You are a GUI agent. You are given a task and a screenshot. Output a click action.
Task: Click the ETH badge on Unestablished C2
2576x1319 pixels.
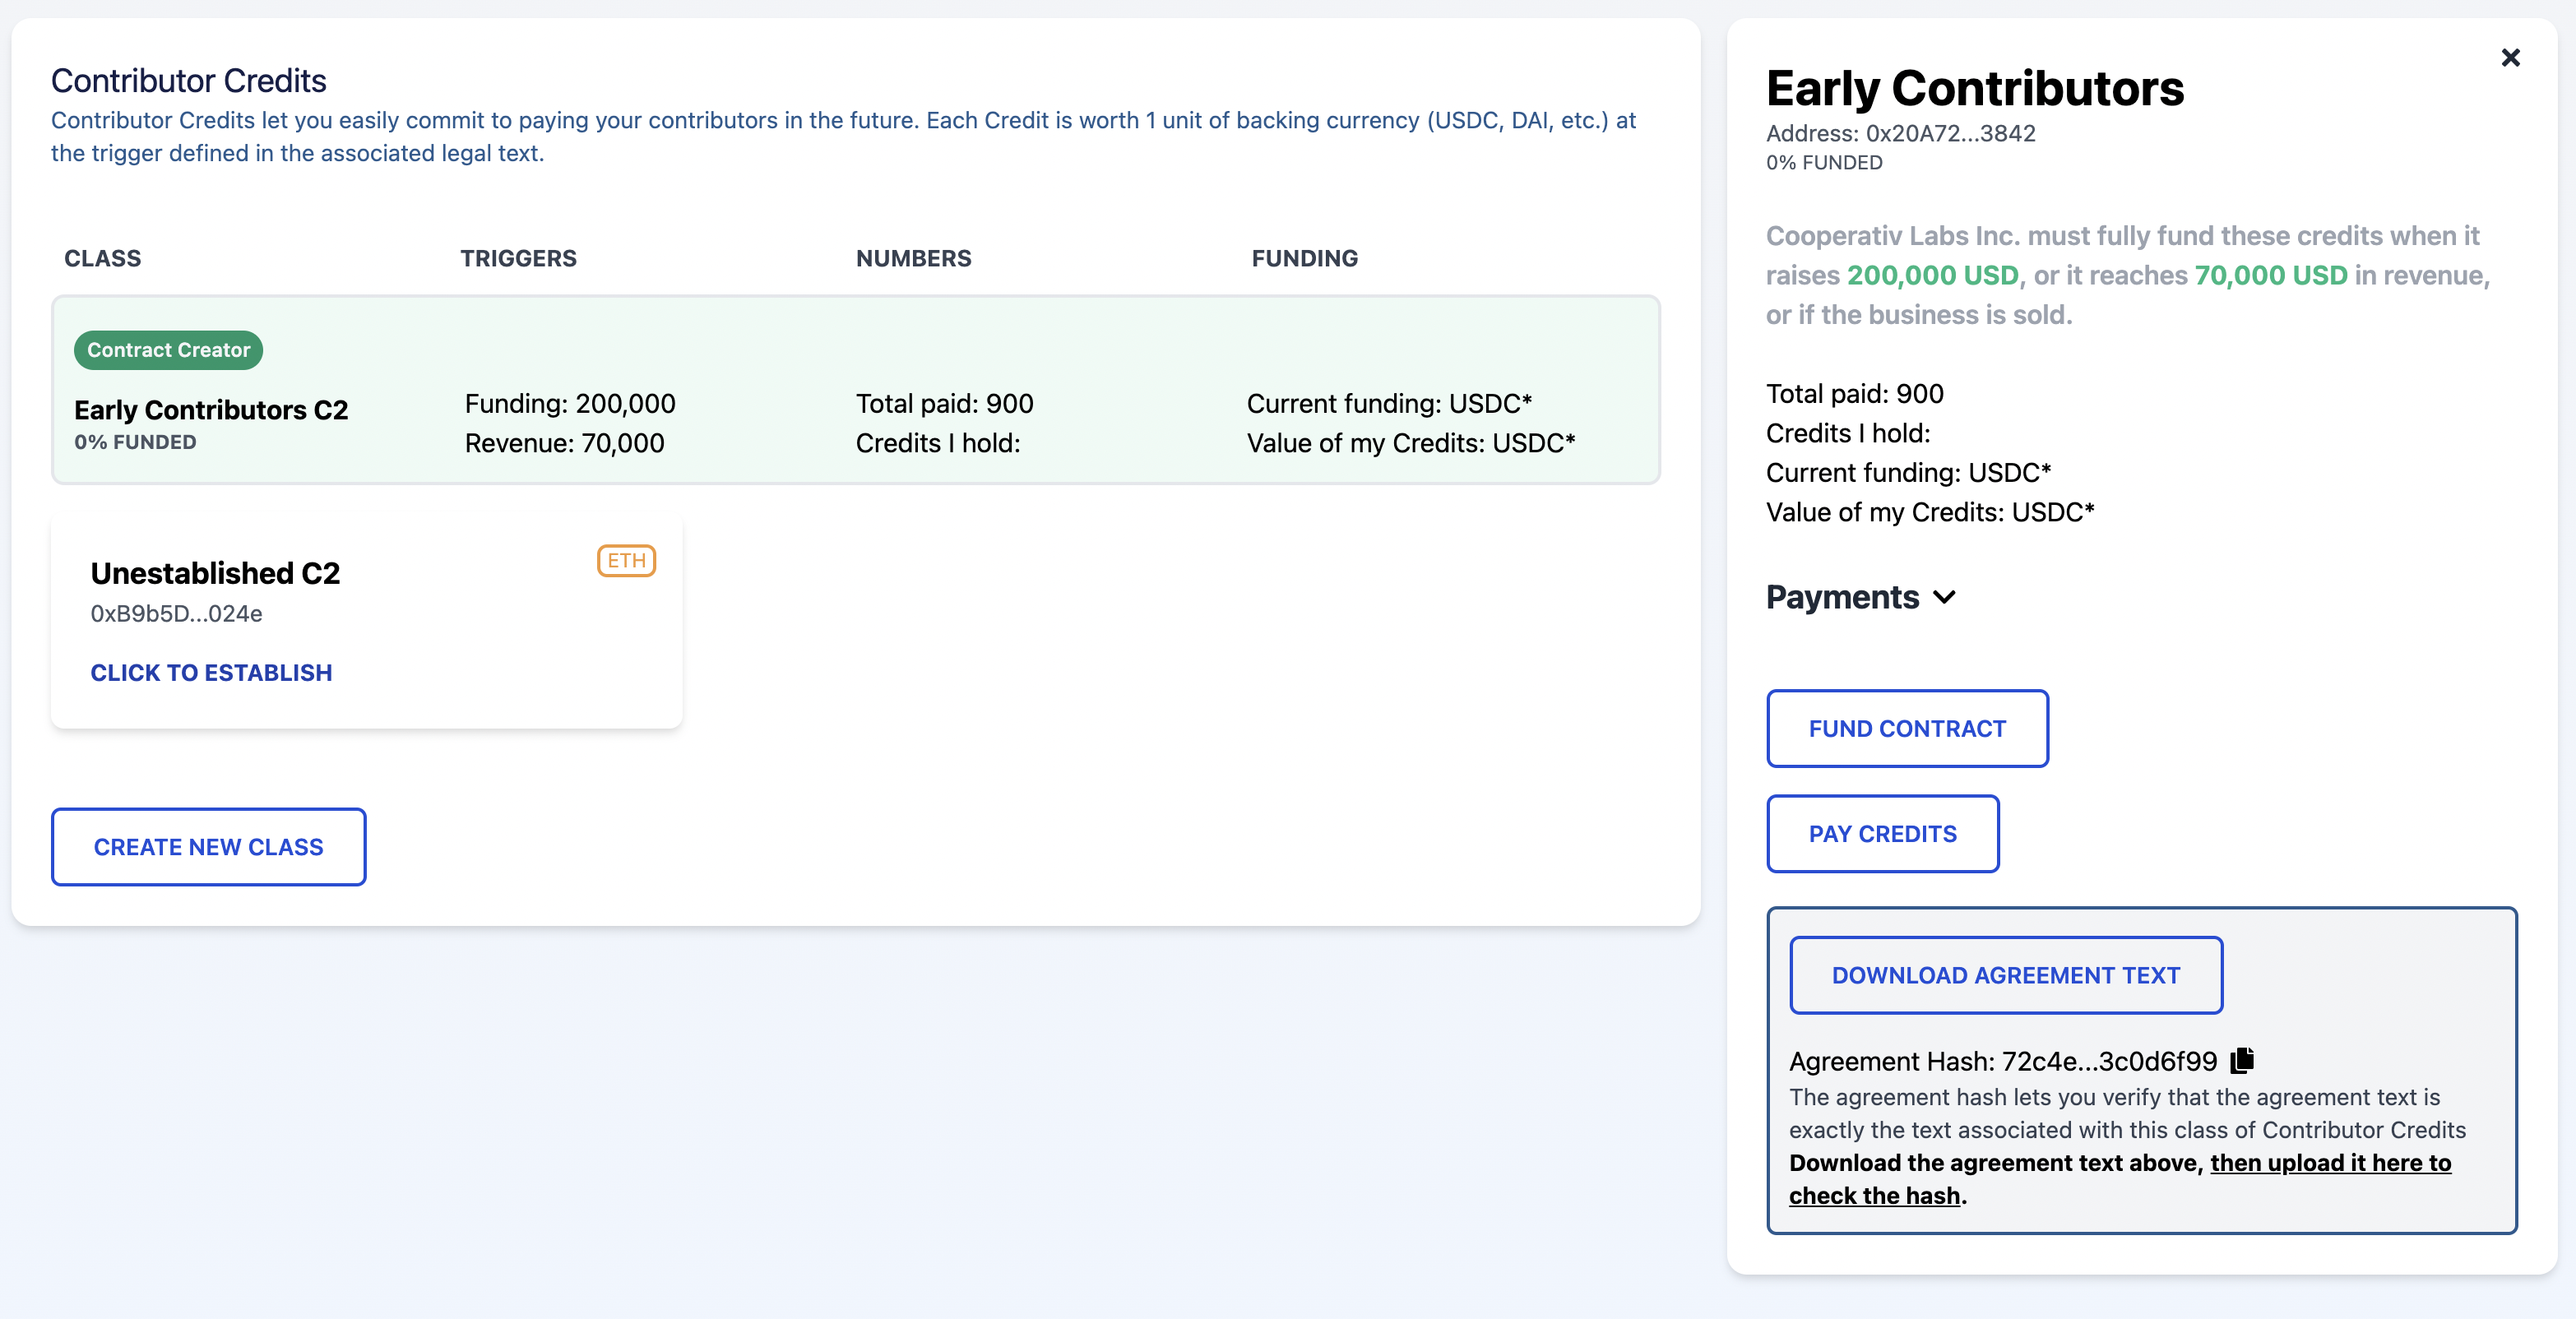626,561
